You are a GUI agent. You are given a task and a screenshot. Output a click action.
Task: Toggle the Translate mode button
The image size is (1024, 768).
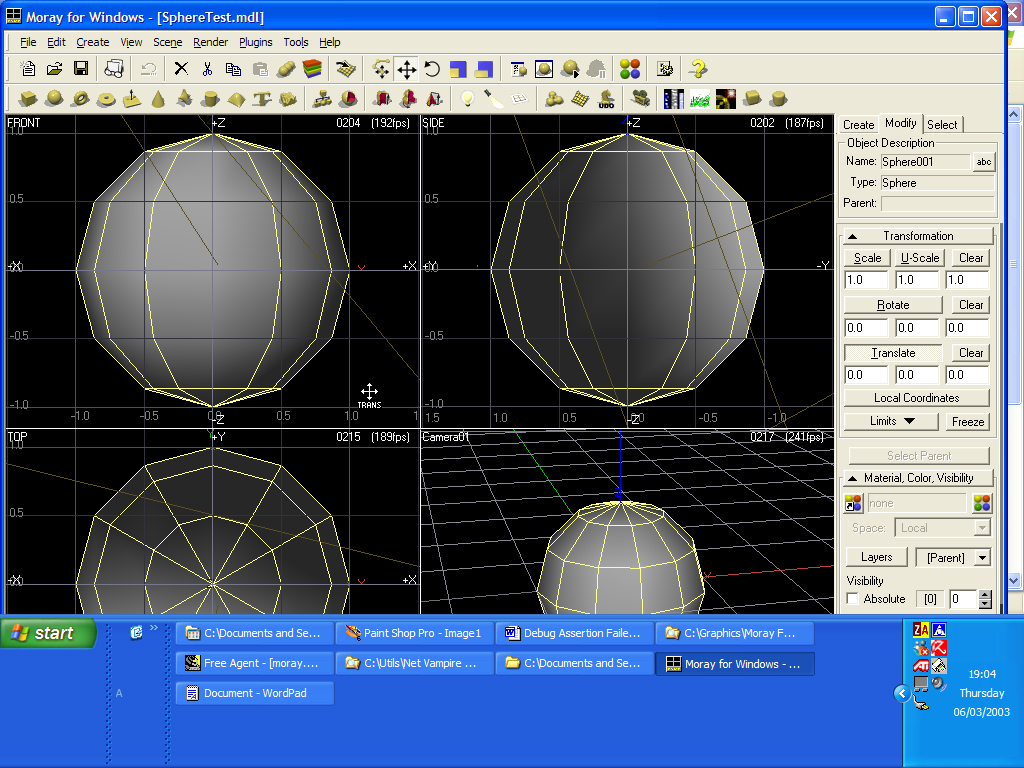(x=893, y=353)
